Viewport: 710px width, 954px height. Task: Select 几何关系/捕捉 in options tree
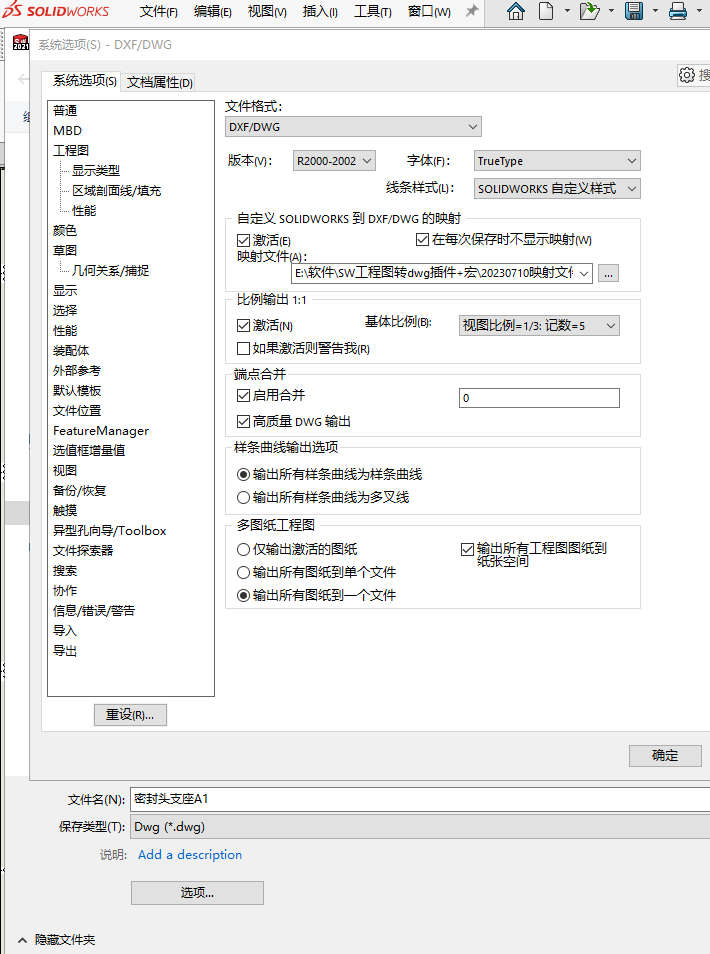[x=110, y=270]
